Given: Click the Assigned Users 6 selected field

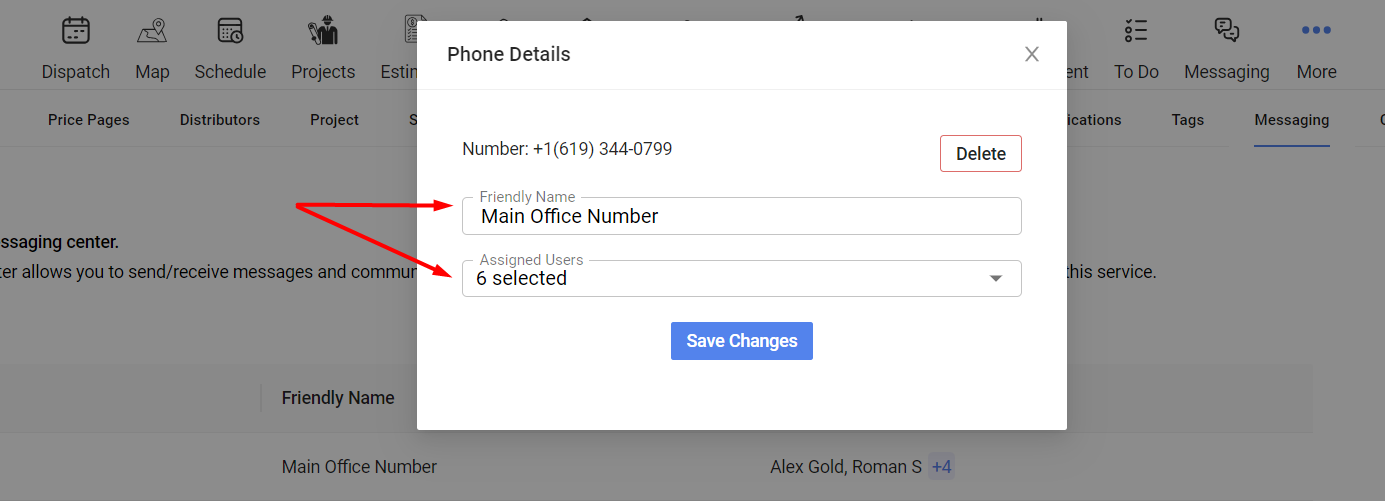Looking at the screenshot, I should (x=741, y=278).
